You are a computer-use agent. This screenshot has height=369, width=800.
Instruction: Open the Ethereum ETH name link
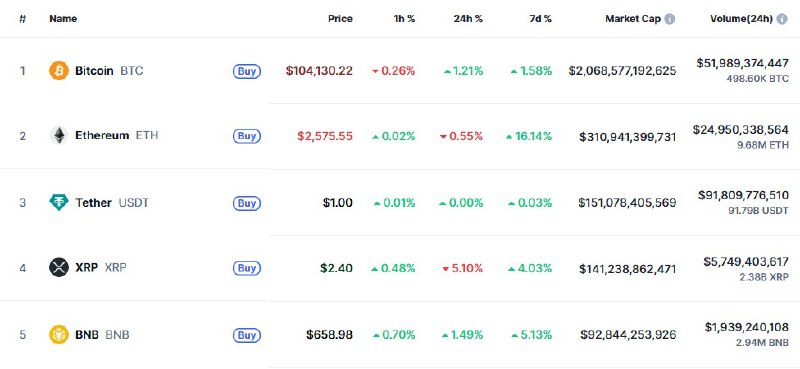click(x=117, y=135)
